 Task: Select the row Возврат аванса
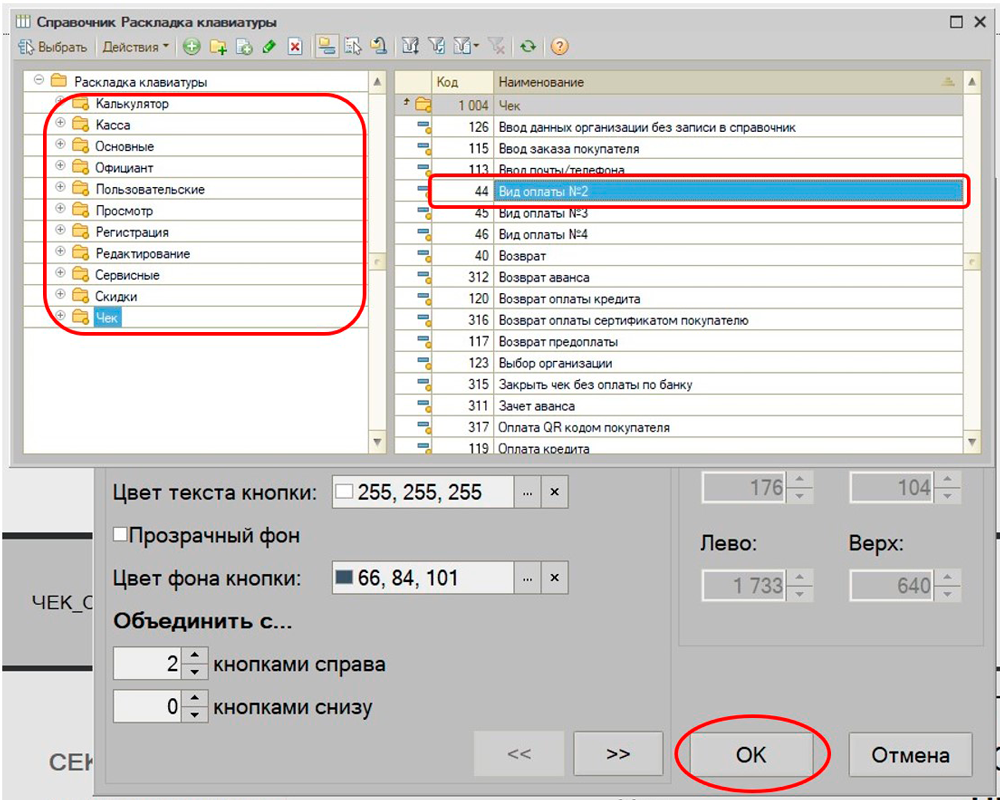click(x=544, y=277)
